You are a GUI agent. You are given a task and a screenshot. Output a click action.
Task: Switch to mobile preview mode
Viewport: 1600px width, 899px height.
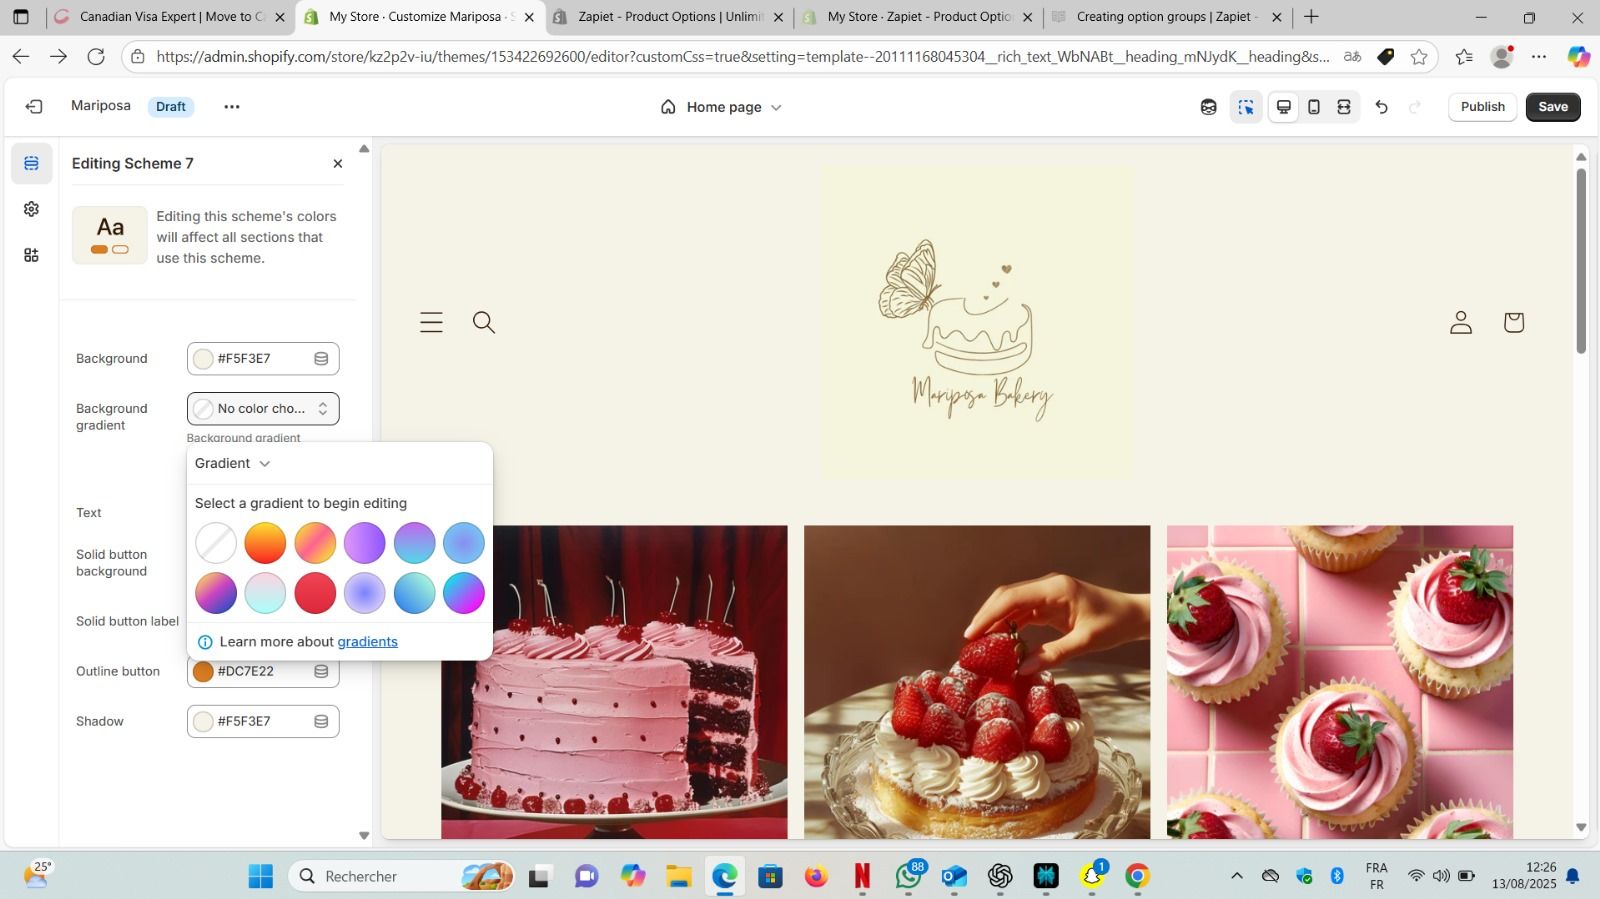click(1314, 107)
